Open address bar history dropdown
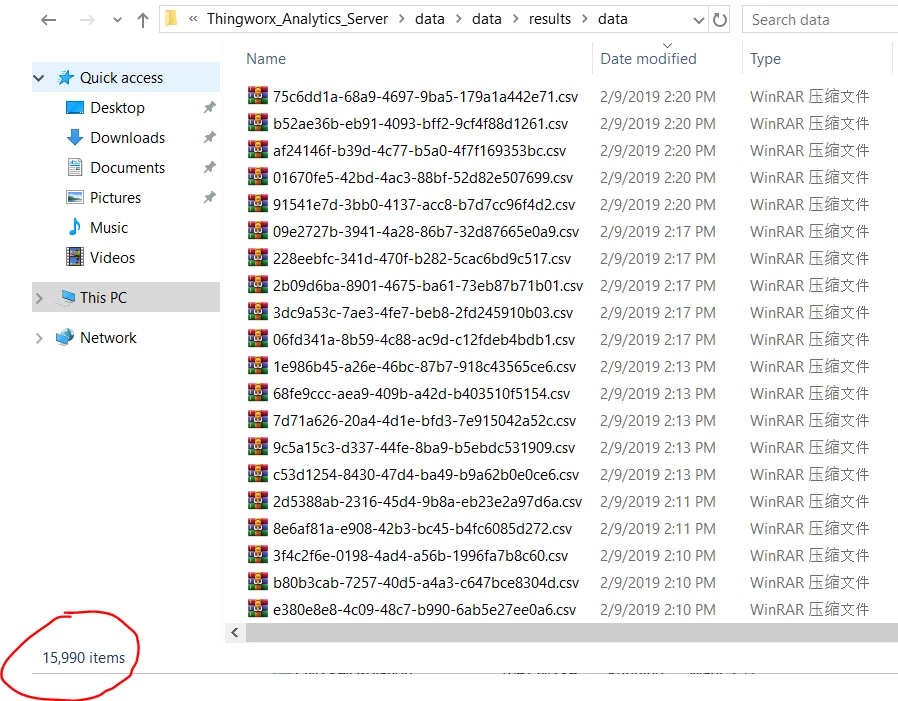Screen dimensions: 898x701 pyautogui.click(x=699, y=21)
